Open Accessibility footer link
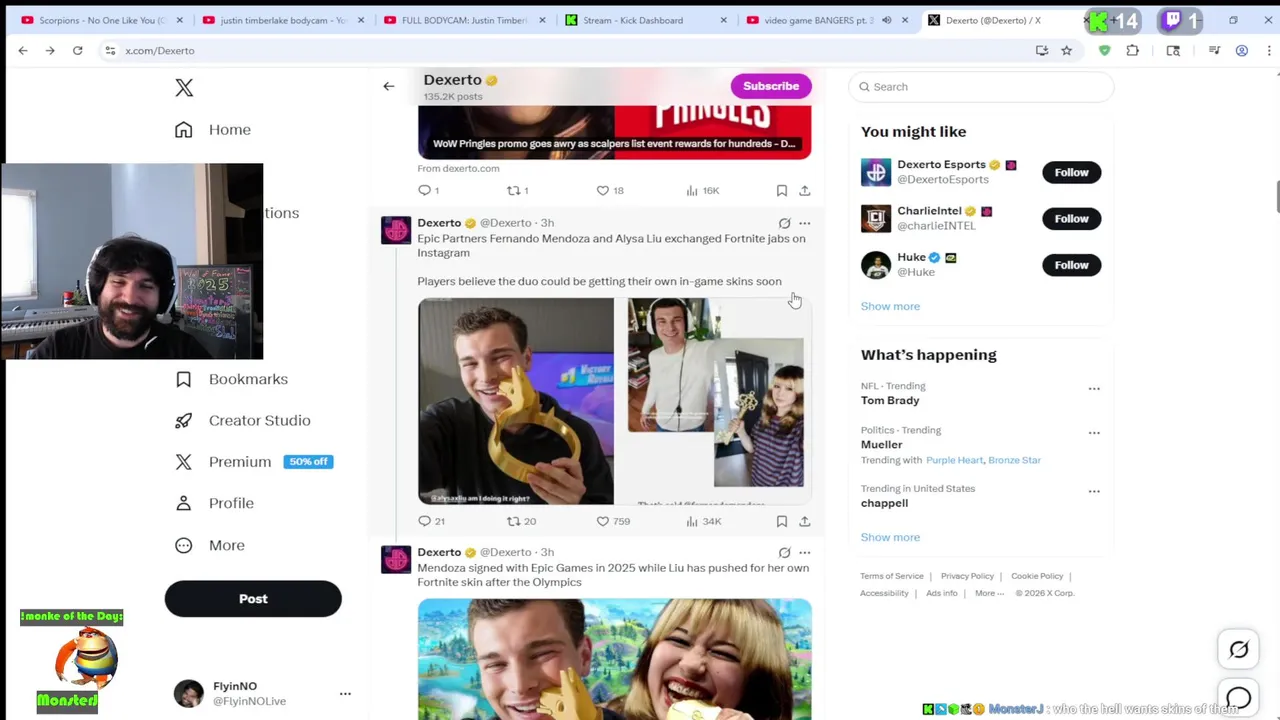1280x720 pixels. pos(884,593)
